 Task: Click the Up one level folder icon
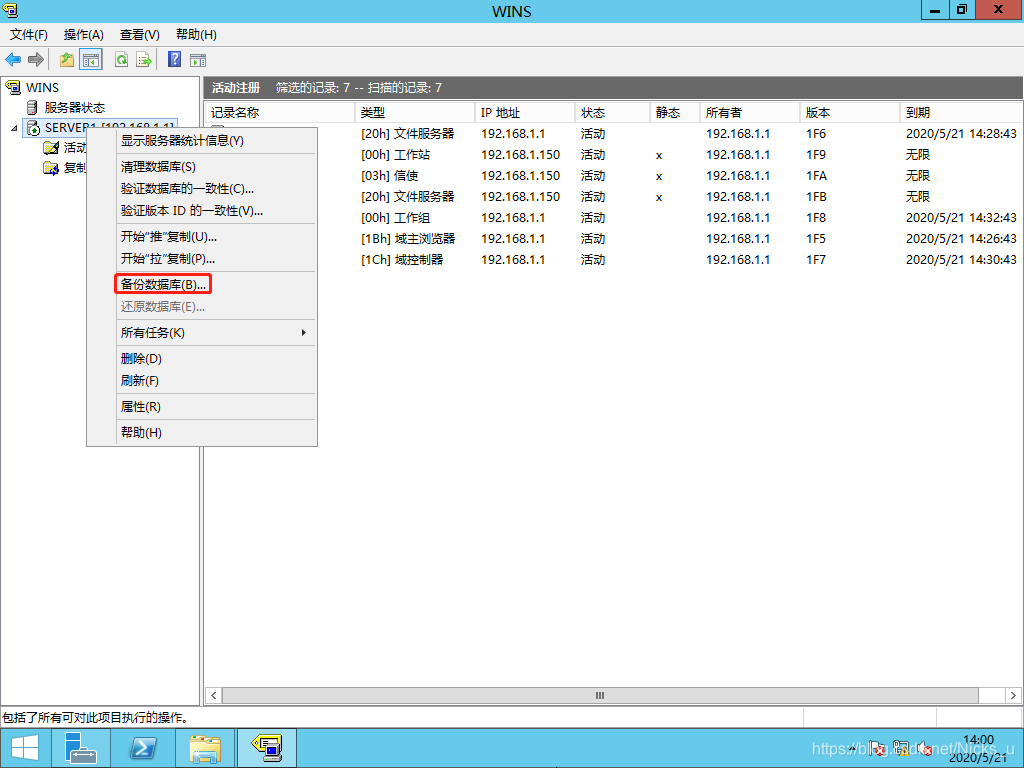click(x=67, y=60)
